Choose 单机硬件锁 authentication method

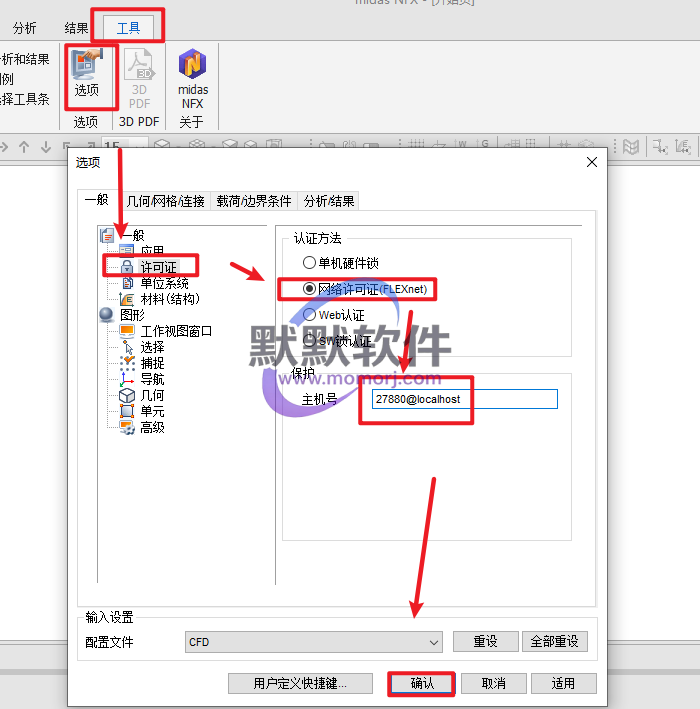click(309, 262)
